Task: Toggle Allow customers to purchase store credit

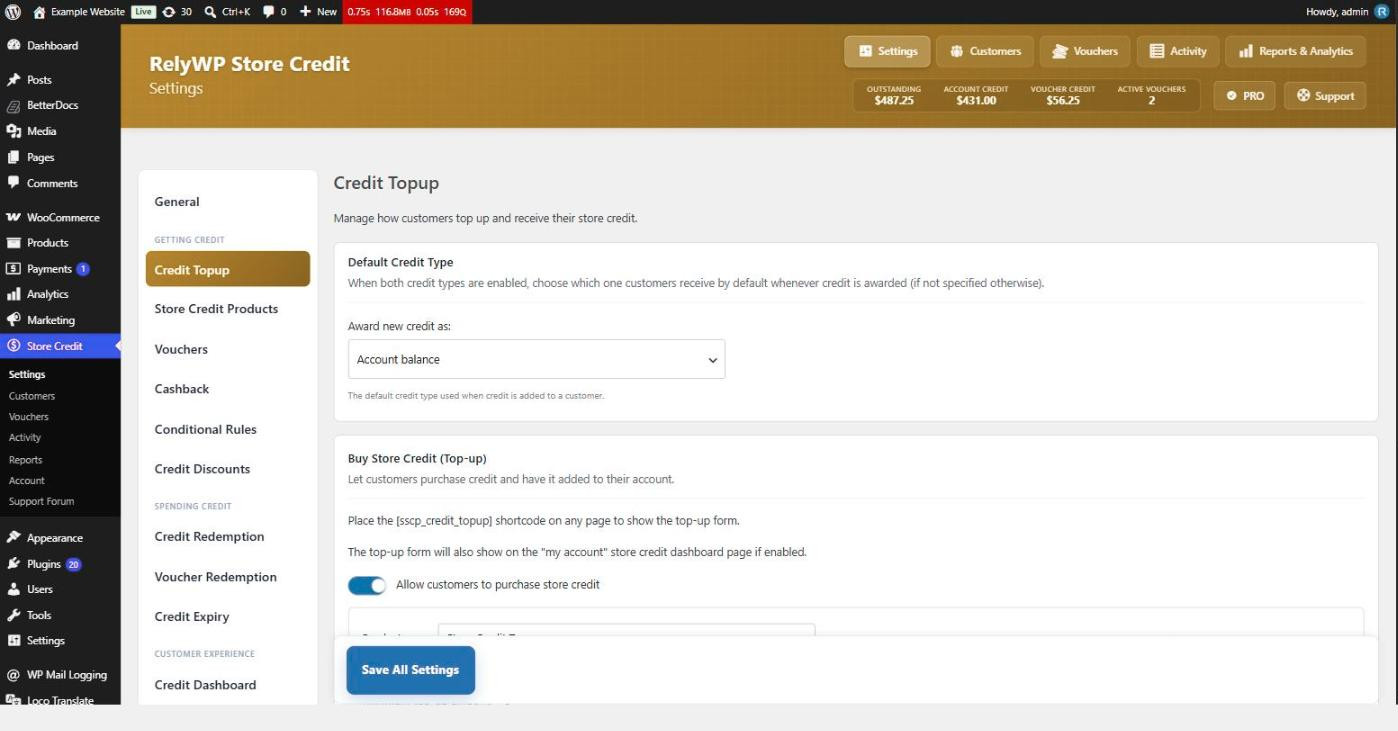Action: tap(367, 585)
